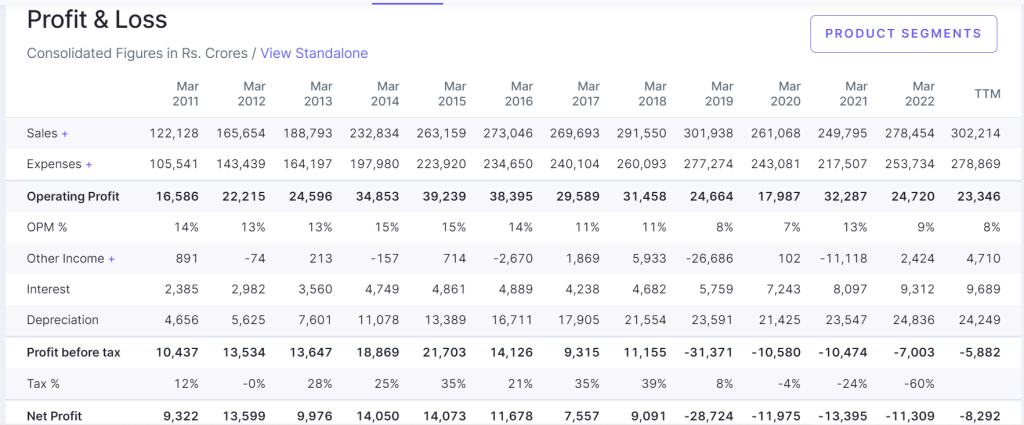Select Other Income value 5,933

tap(650, 259)
